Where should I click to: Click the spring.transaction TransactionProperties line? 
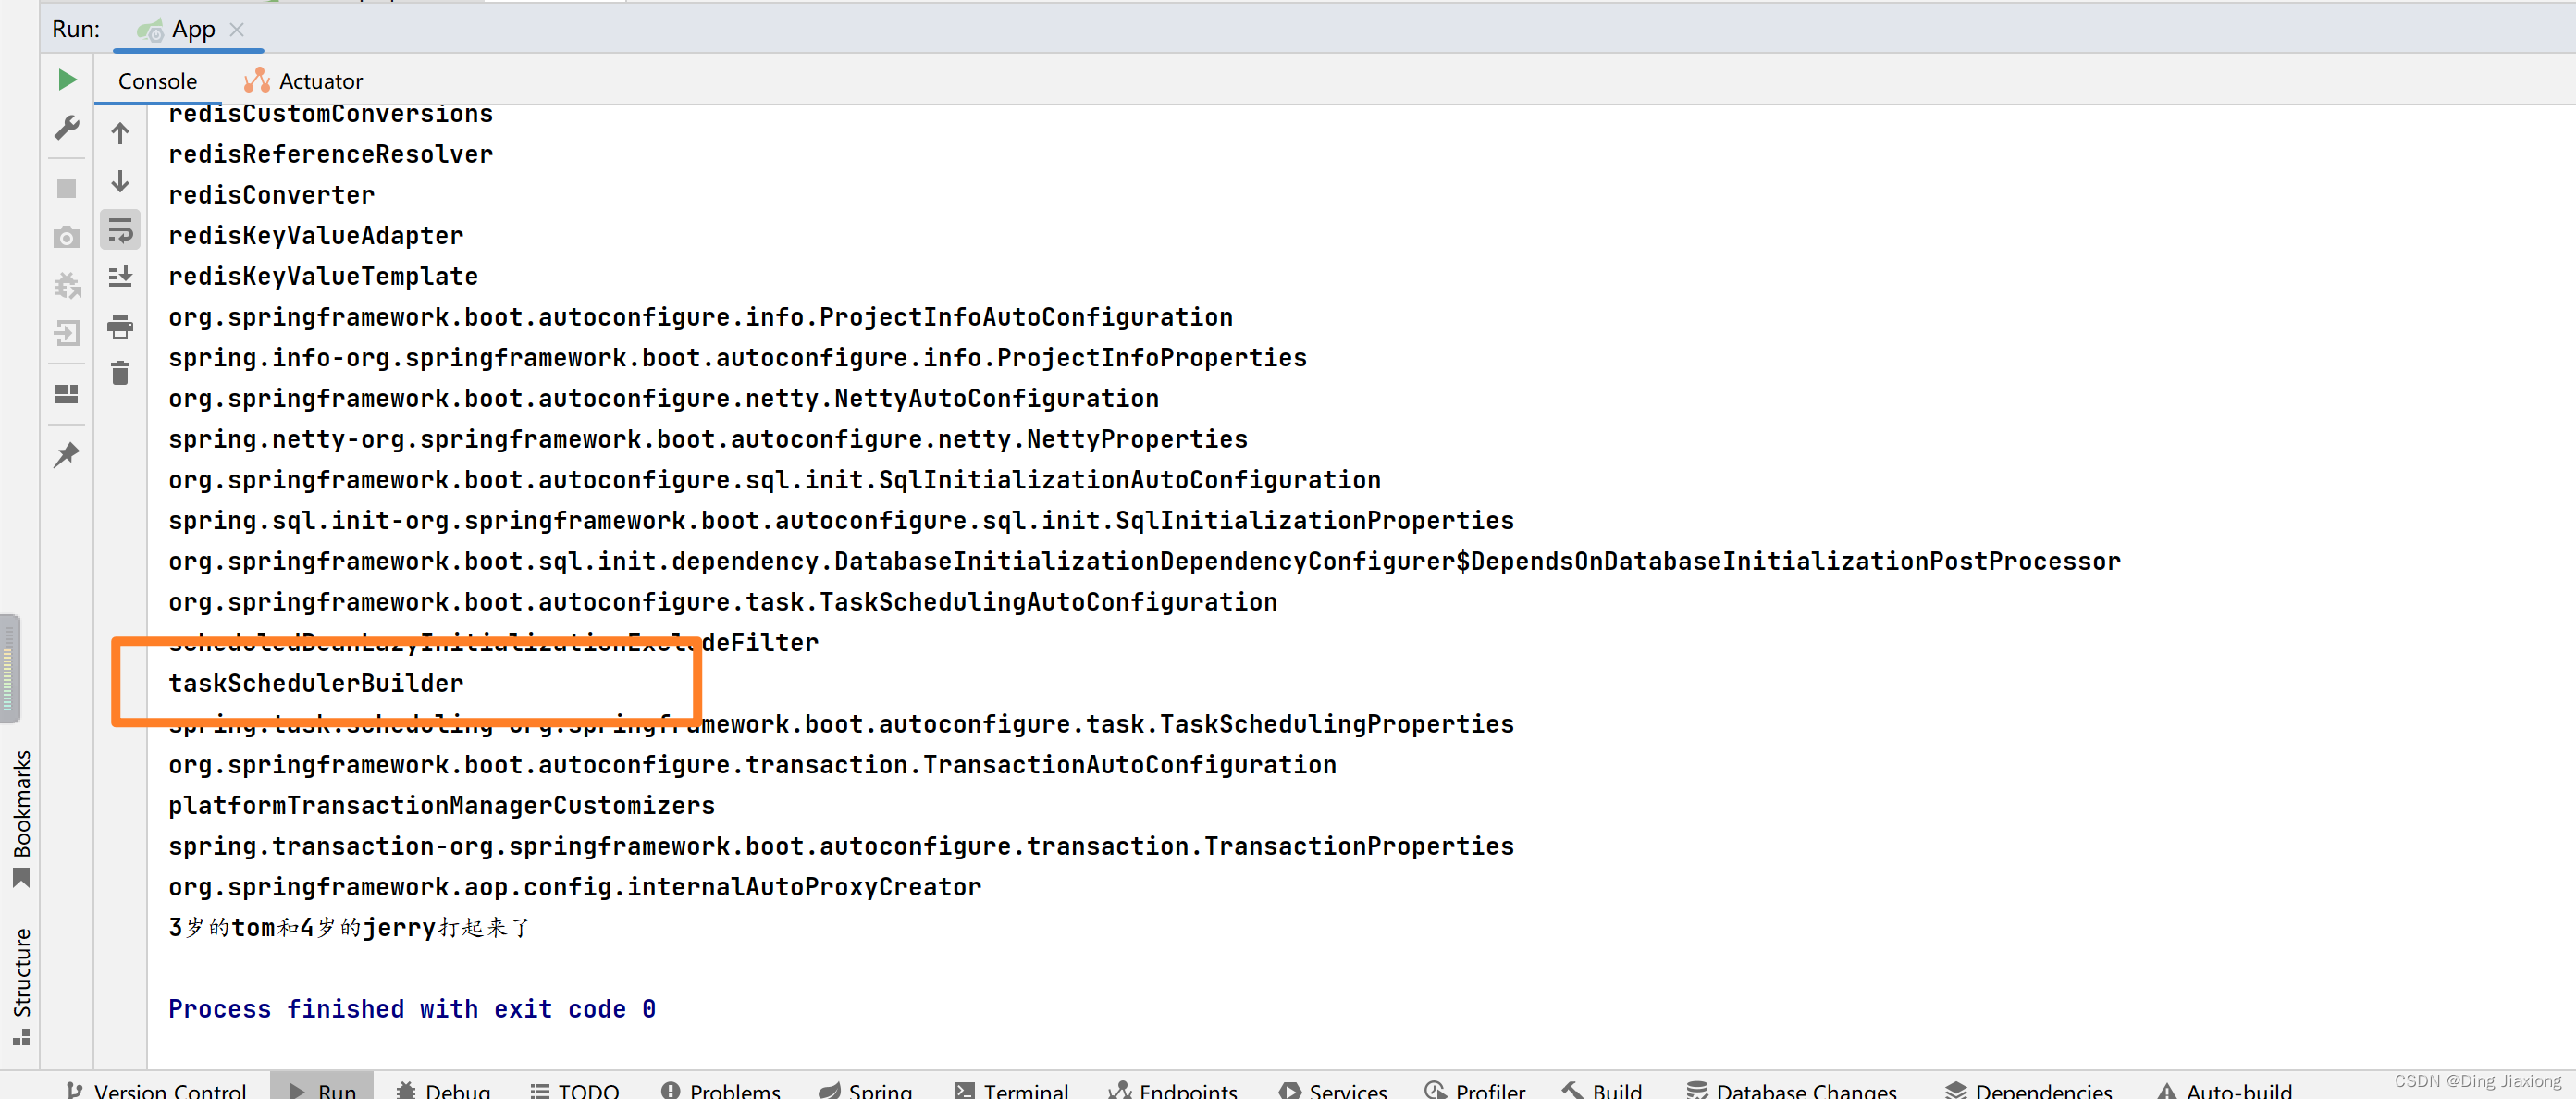[841, 846]
